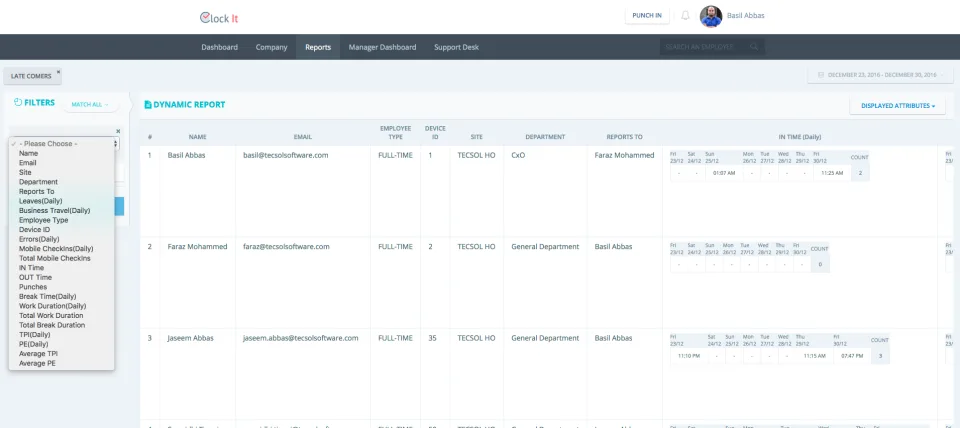Choose PE(Daily) option
Viewport: 960px width, 428px height.
pyautogui.click(x=61, y=344)
